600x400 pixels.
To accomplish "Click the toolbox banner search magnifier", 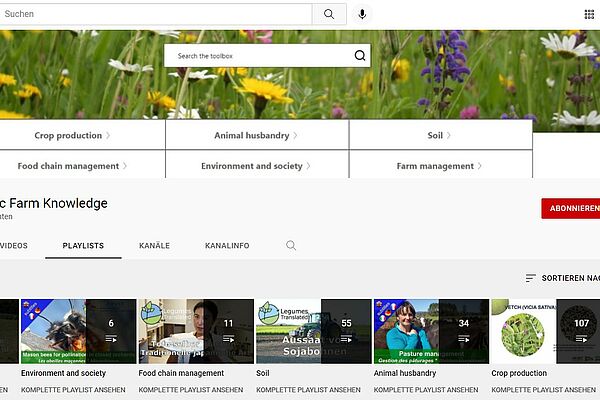I will (360, 56).
